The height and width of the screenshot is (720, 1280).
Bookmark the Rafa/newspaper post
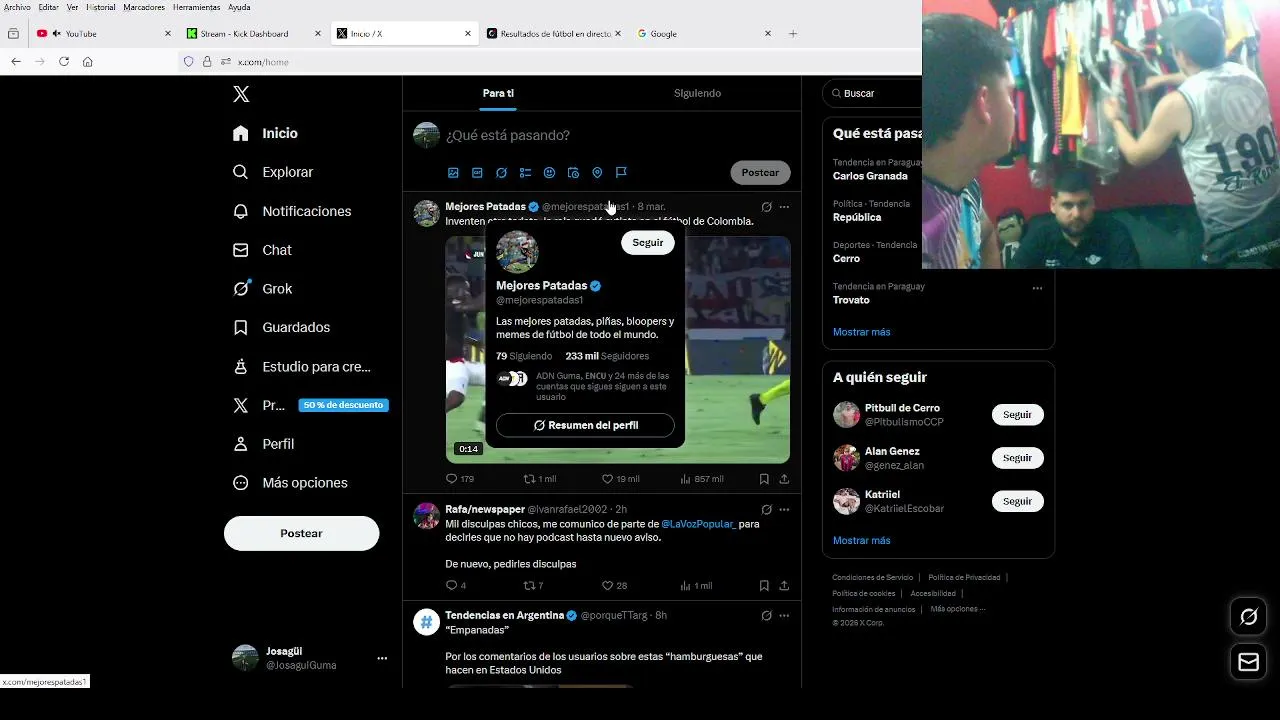(x=764, y=586)
